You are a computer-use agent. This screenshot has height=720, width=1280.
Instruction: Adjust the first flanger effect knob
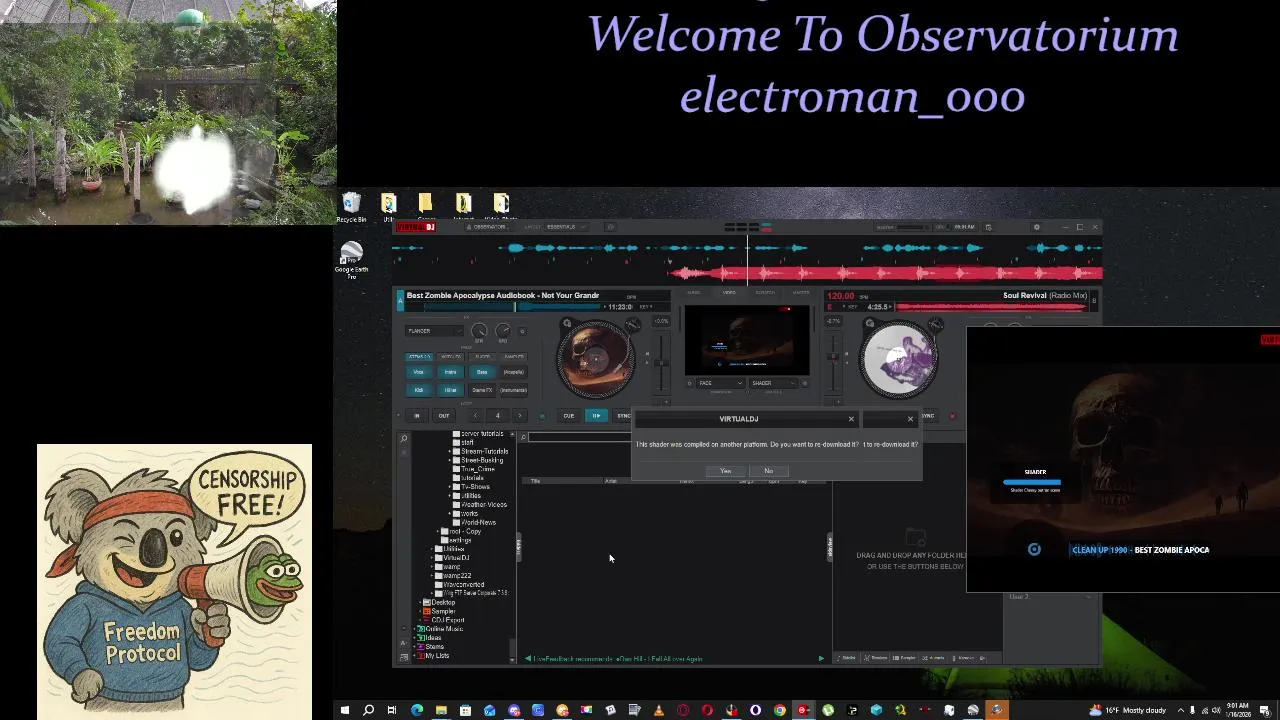pyautogui.click(x=479, y=330)
